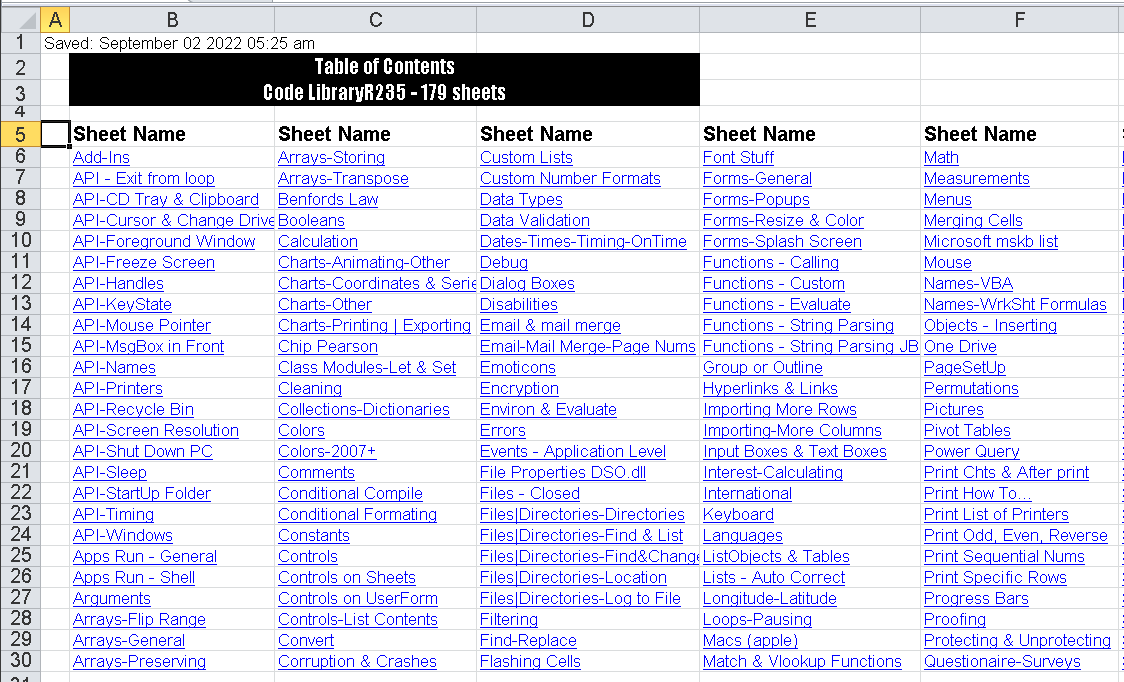Open Charts-Animating-Other link
This screenshot has width=1124, height=682.
tap(363, 262)
